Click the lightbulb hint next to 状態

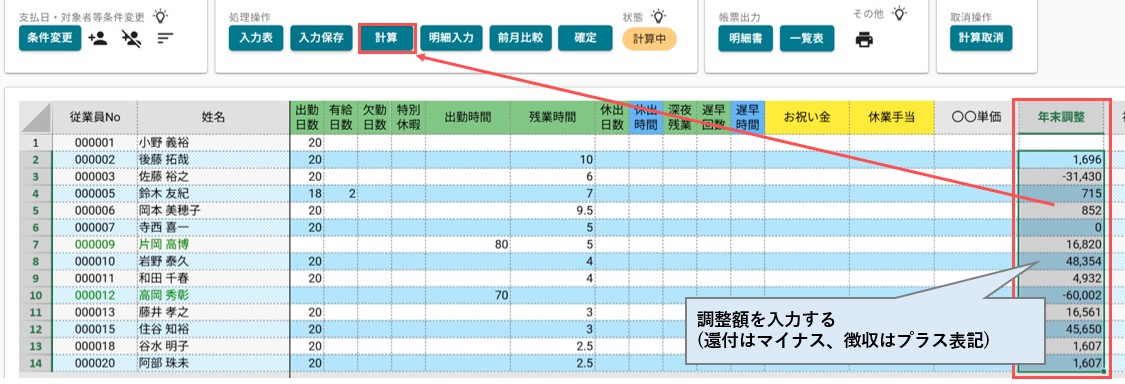(x=657, y=16)
